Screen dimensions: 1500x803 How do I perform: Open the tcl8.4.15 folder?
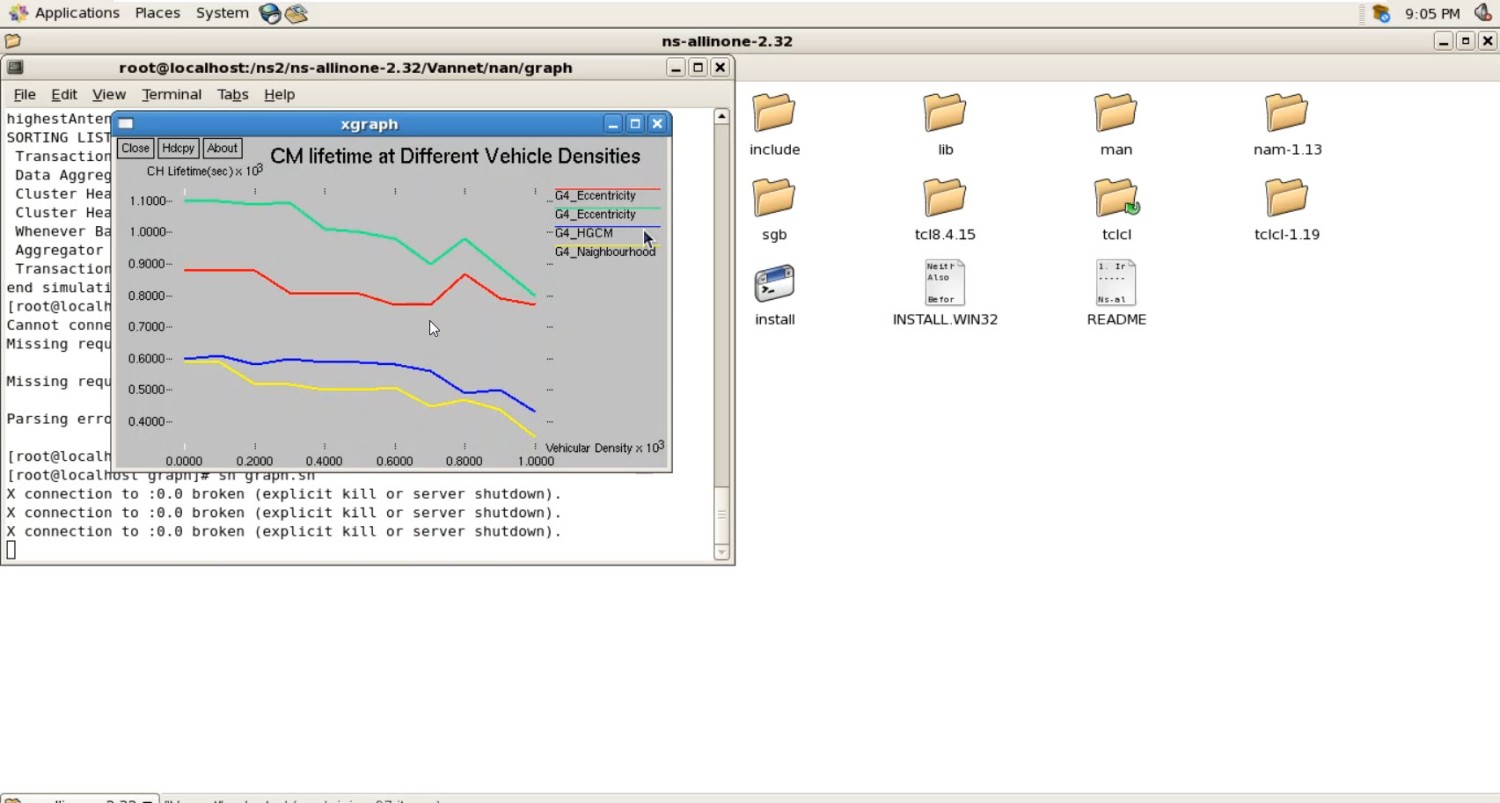(945, 198)
